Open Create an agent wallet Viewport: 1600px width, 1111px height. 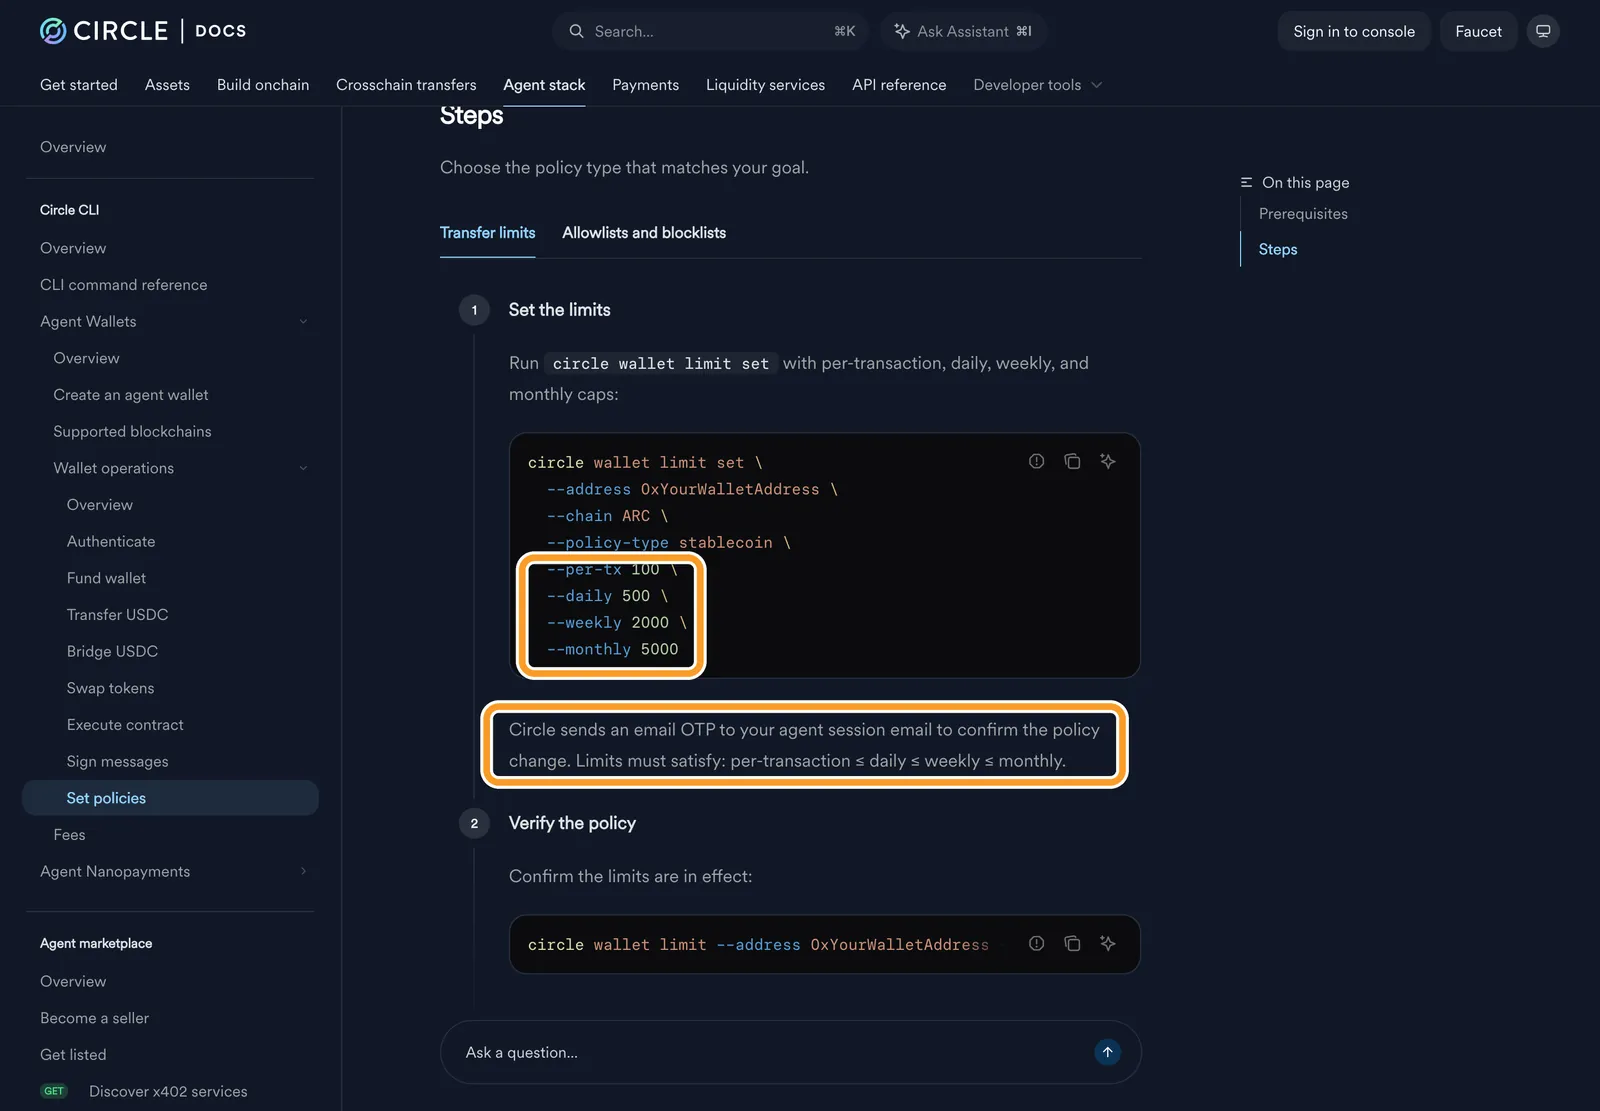(x=131, y=395)
